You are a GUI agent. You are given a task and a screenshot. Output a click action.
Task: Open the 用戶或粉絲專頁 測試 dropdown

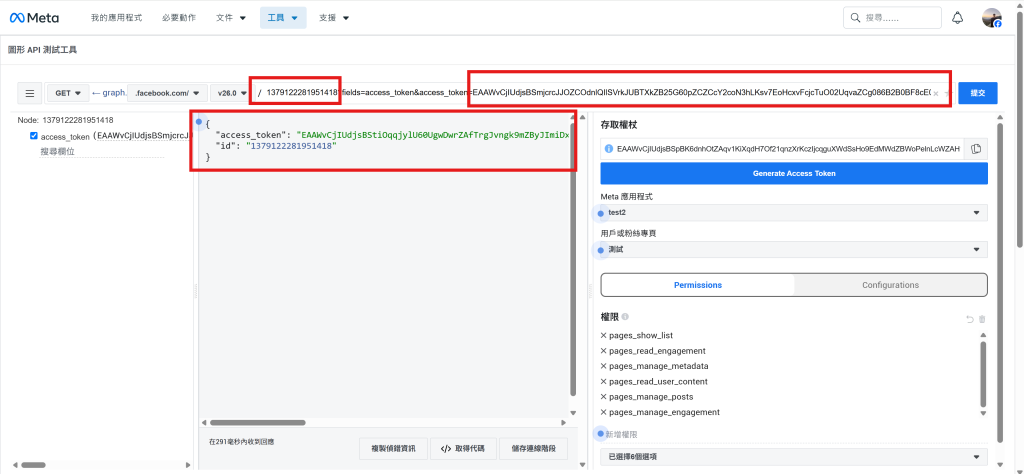click(793, 250)
